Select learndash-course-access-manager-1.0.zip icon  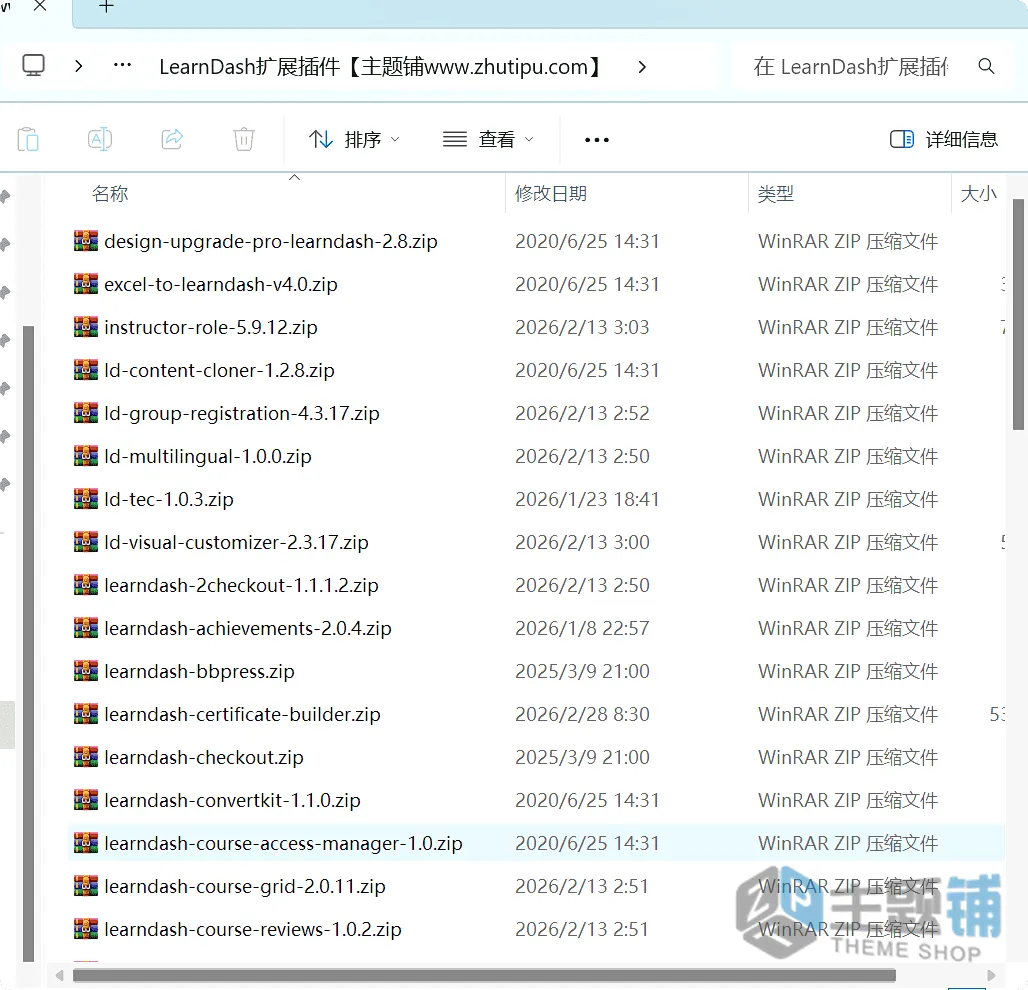(86, 843)
